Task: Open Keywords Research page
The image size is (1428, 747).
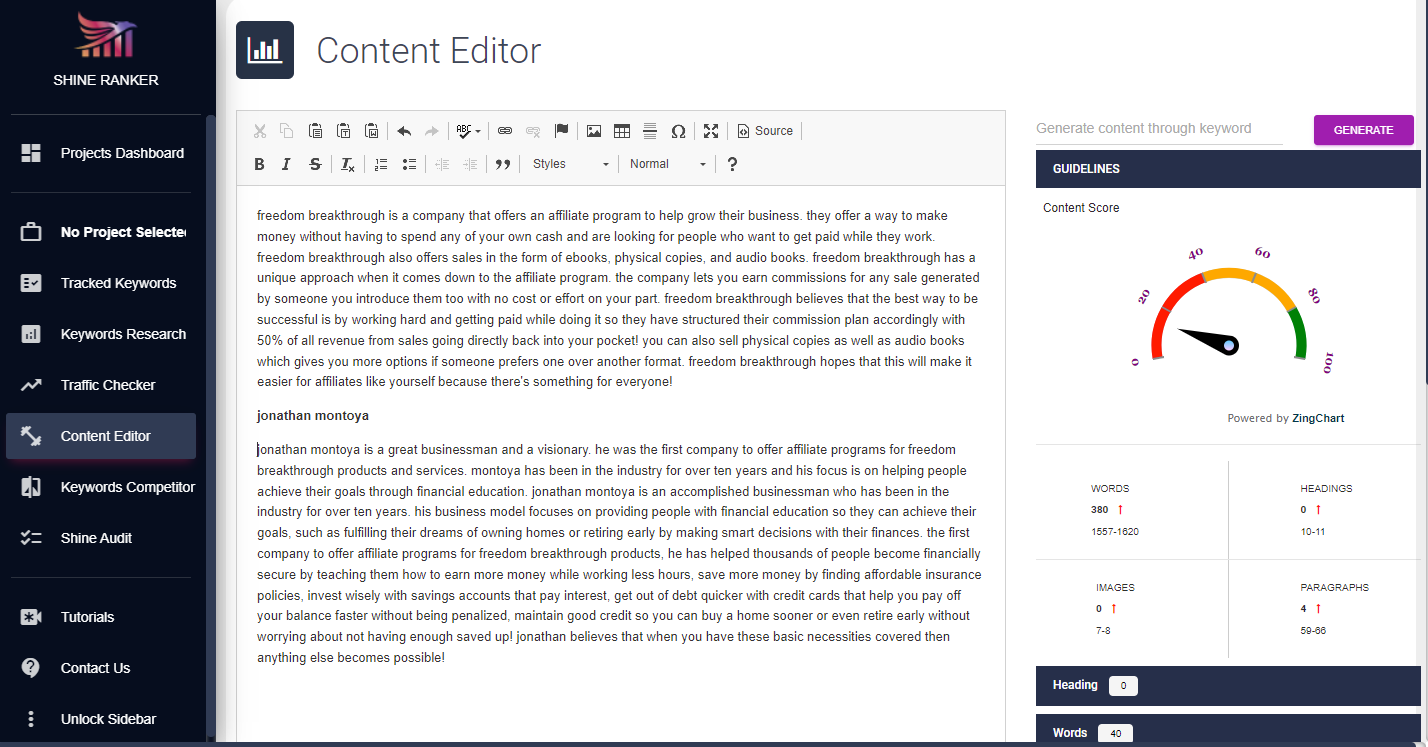Action: [x=101, y=334]
